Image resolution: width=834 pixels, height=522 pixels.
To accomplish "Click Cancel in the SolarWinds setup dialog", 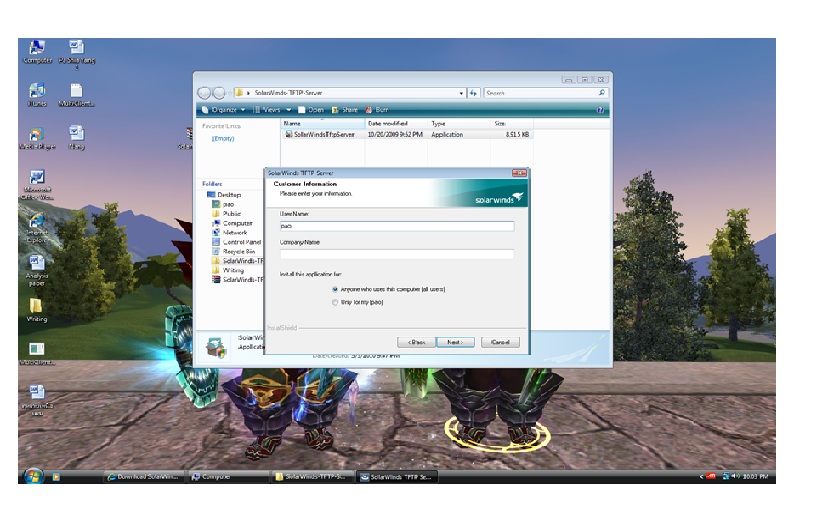I will coord(500,342).
